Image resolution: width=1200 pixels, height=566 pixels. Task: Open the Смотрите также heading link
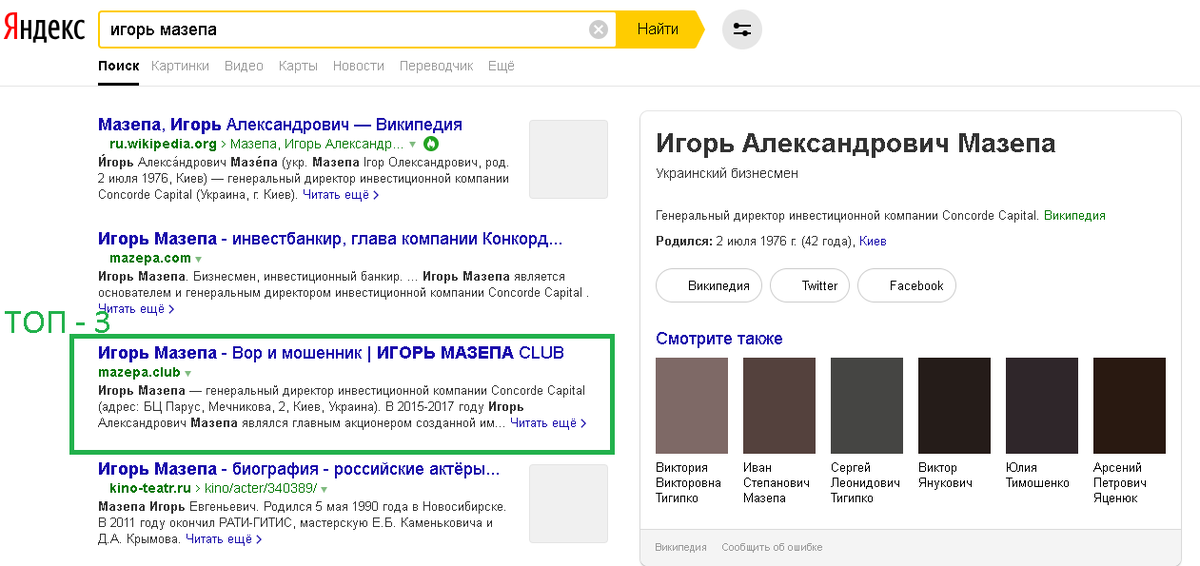(x=719, y=339)
